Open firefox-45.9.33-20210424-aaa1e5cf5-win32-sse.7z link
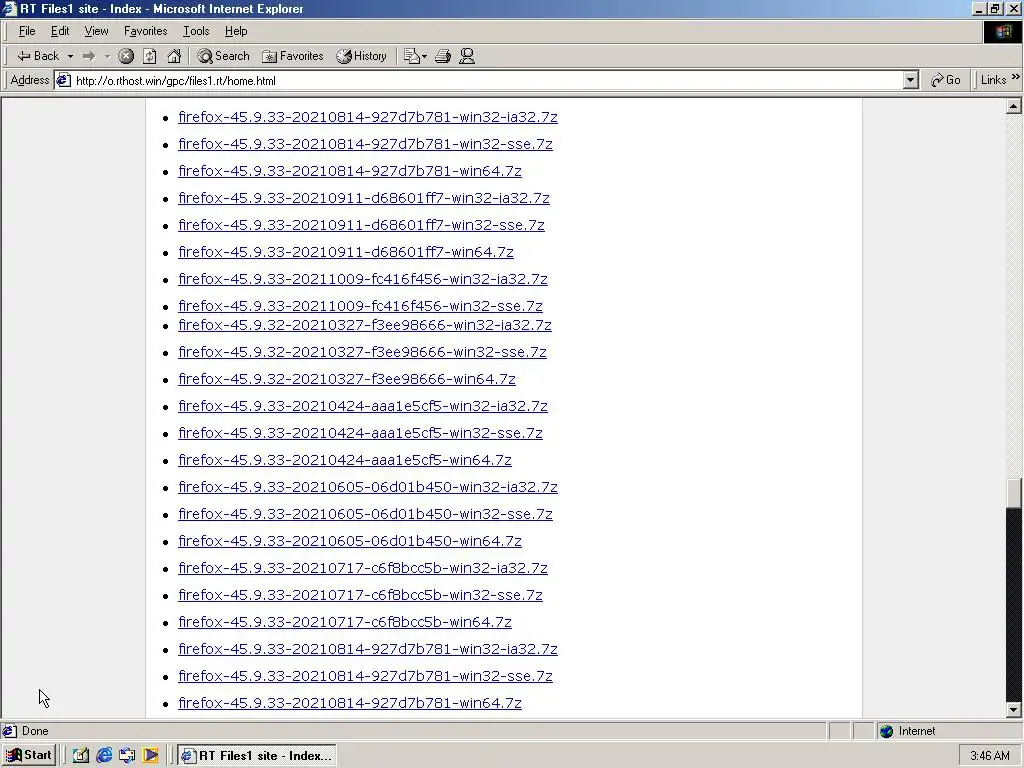Image resolution: width=1024 pixels, height=768 pixels. [360, 433]
